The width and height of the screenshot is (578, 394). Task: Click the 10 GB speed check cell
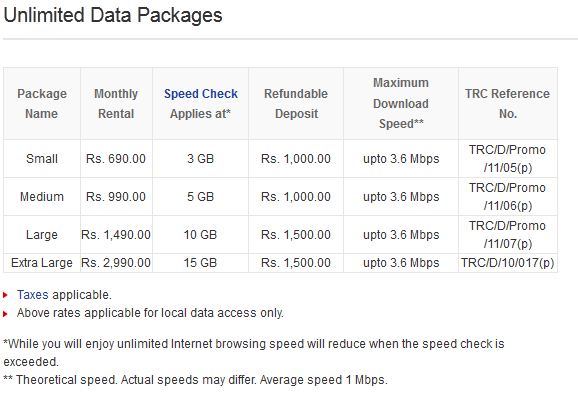tap(201, 235)
